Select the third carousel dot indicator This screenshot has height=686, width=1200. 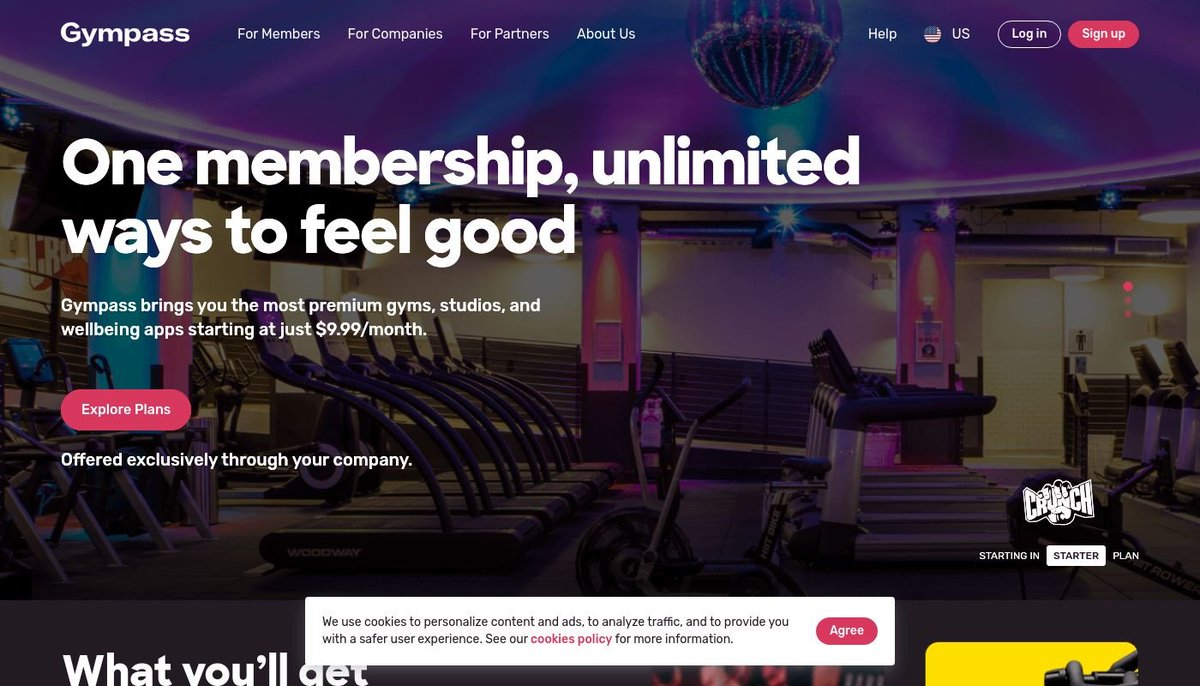click(x=1128, y=313)
